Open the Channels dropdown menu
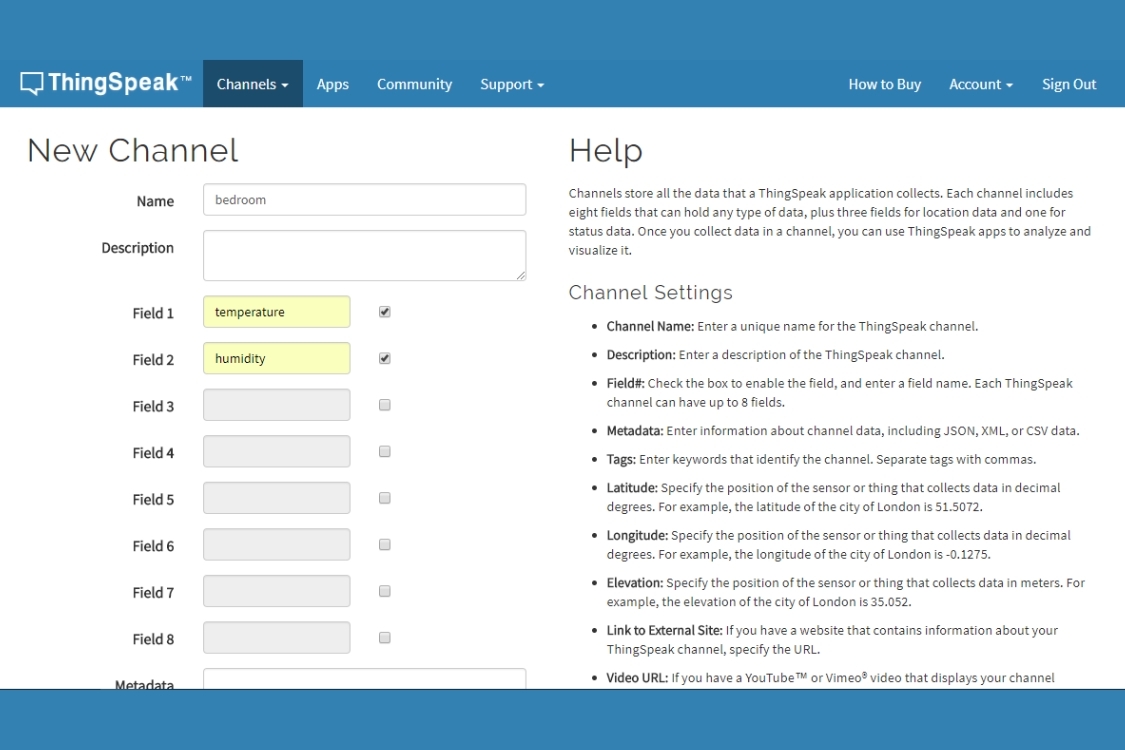The image size is (1125, 750). pos(252,84)
